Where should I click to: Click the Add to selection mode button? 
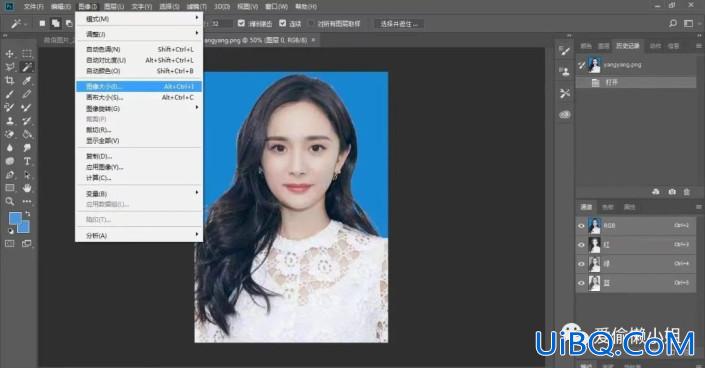point(55,23)
